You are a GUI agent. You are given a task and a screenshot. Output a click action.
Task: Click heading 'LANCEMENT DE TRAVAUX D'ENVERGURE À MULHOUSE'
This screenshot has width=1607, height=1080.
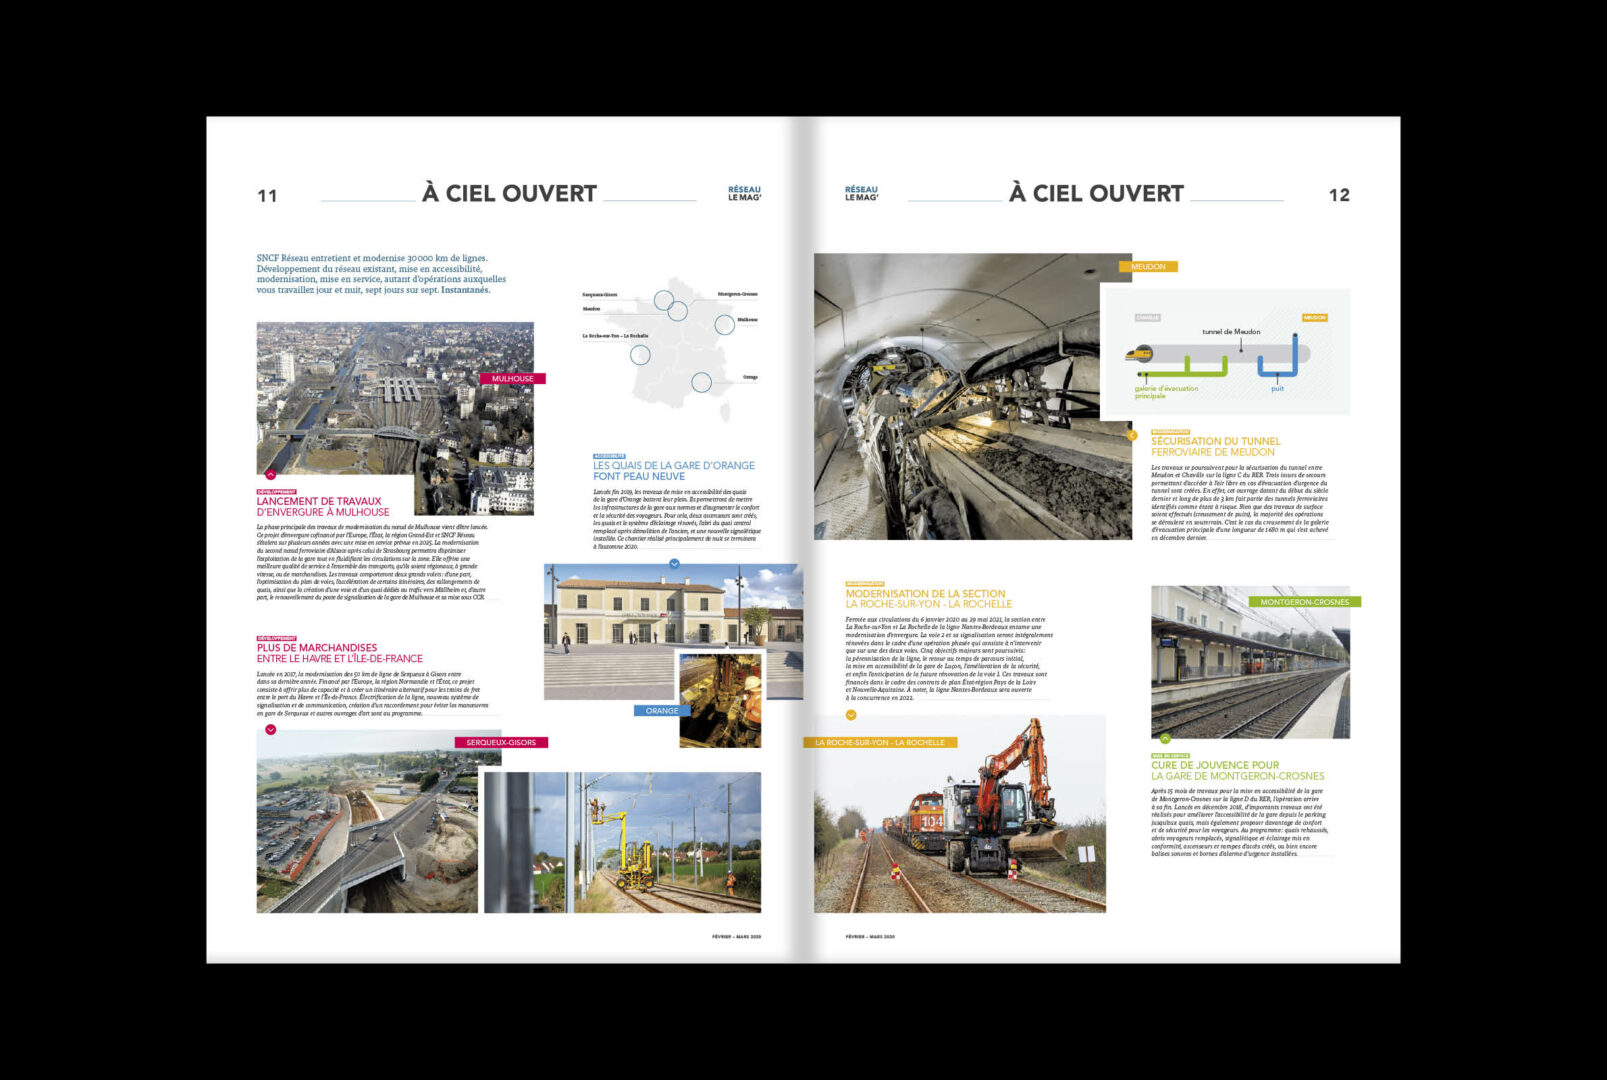[x=323, y=507]
